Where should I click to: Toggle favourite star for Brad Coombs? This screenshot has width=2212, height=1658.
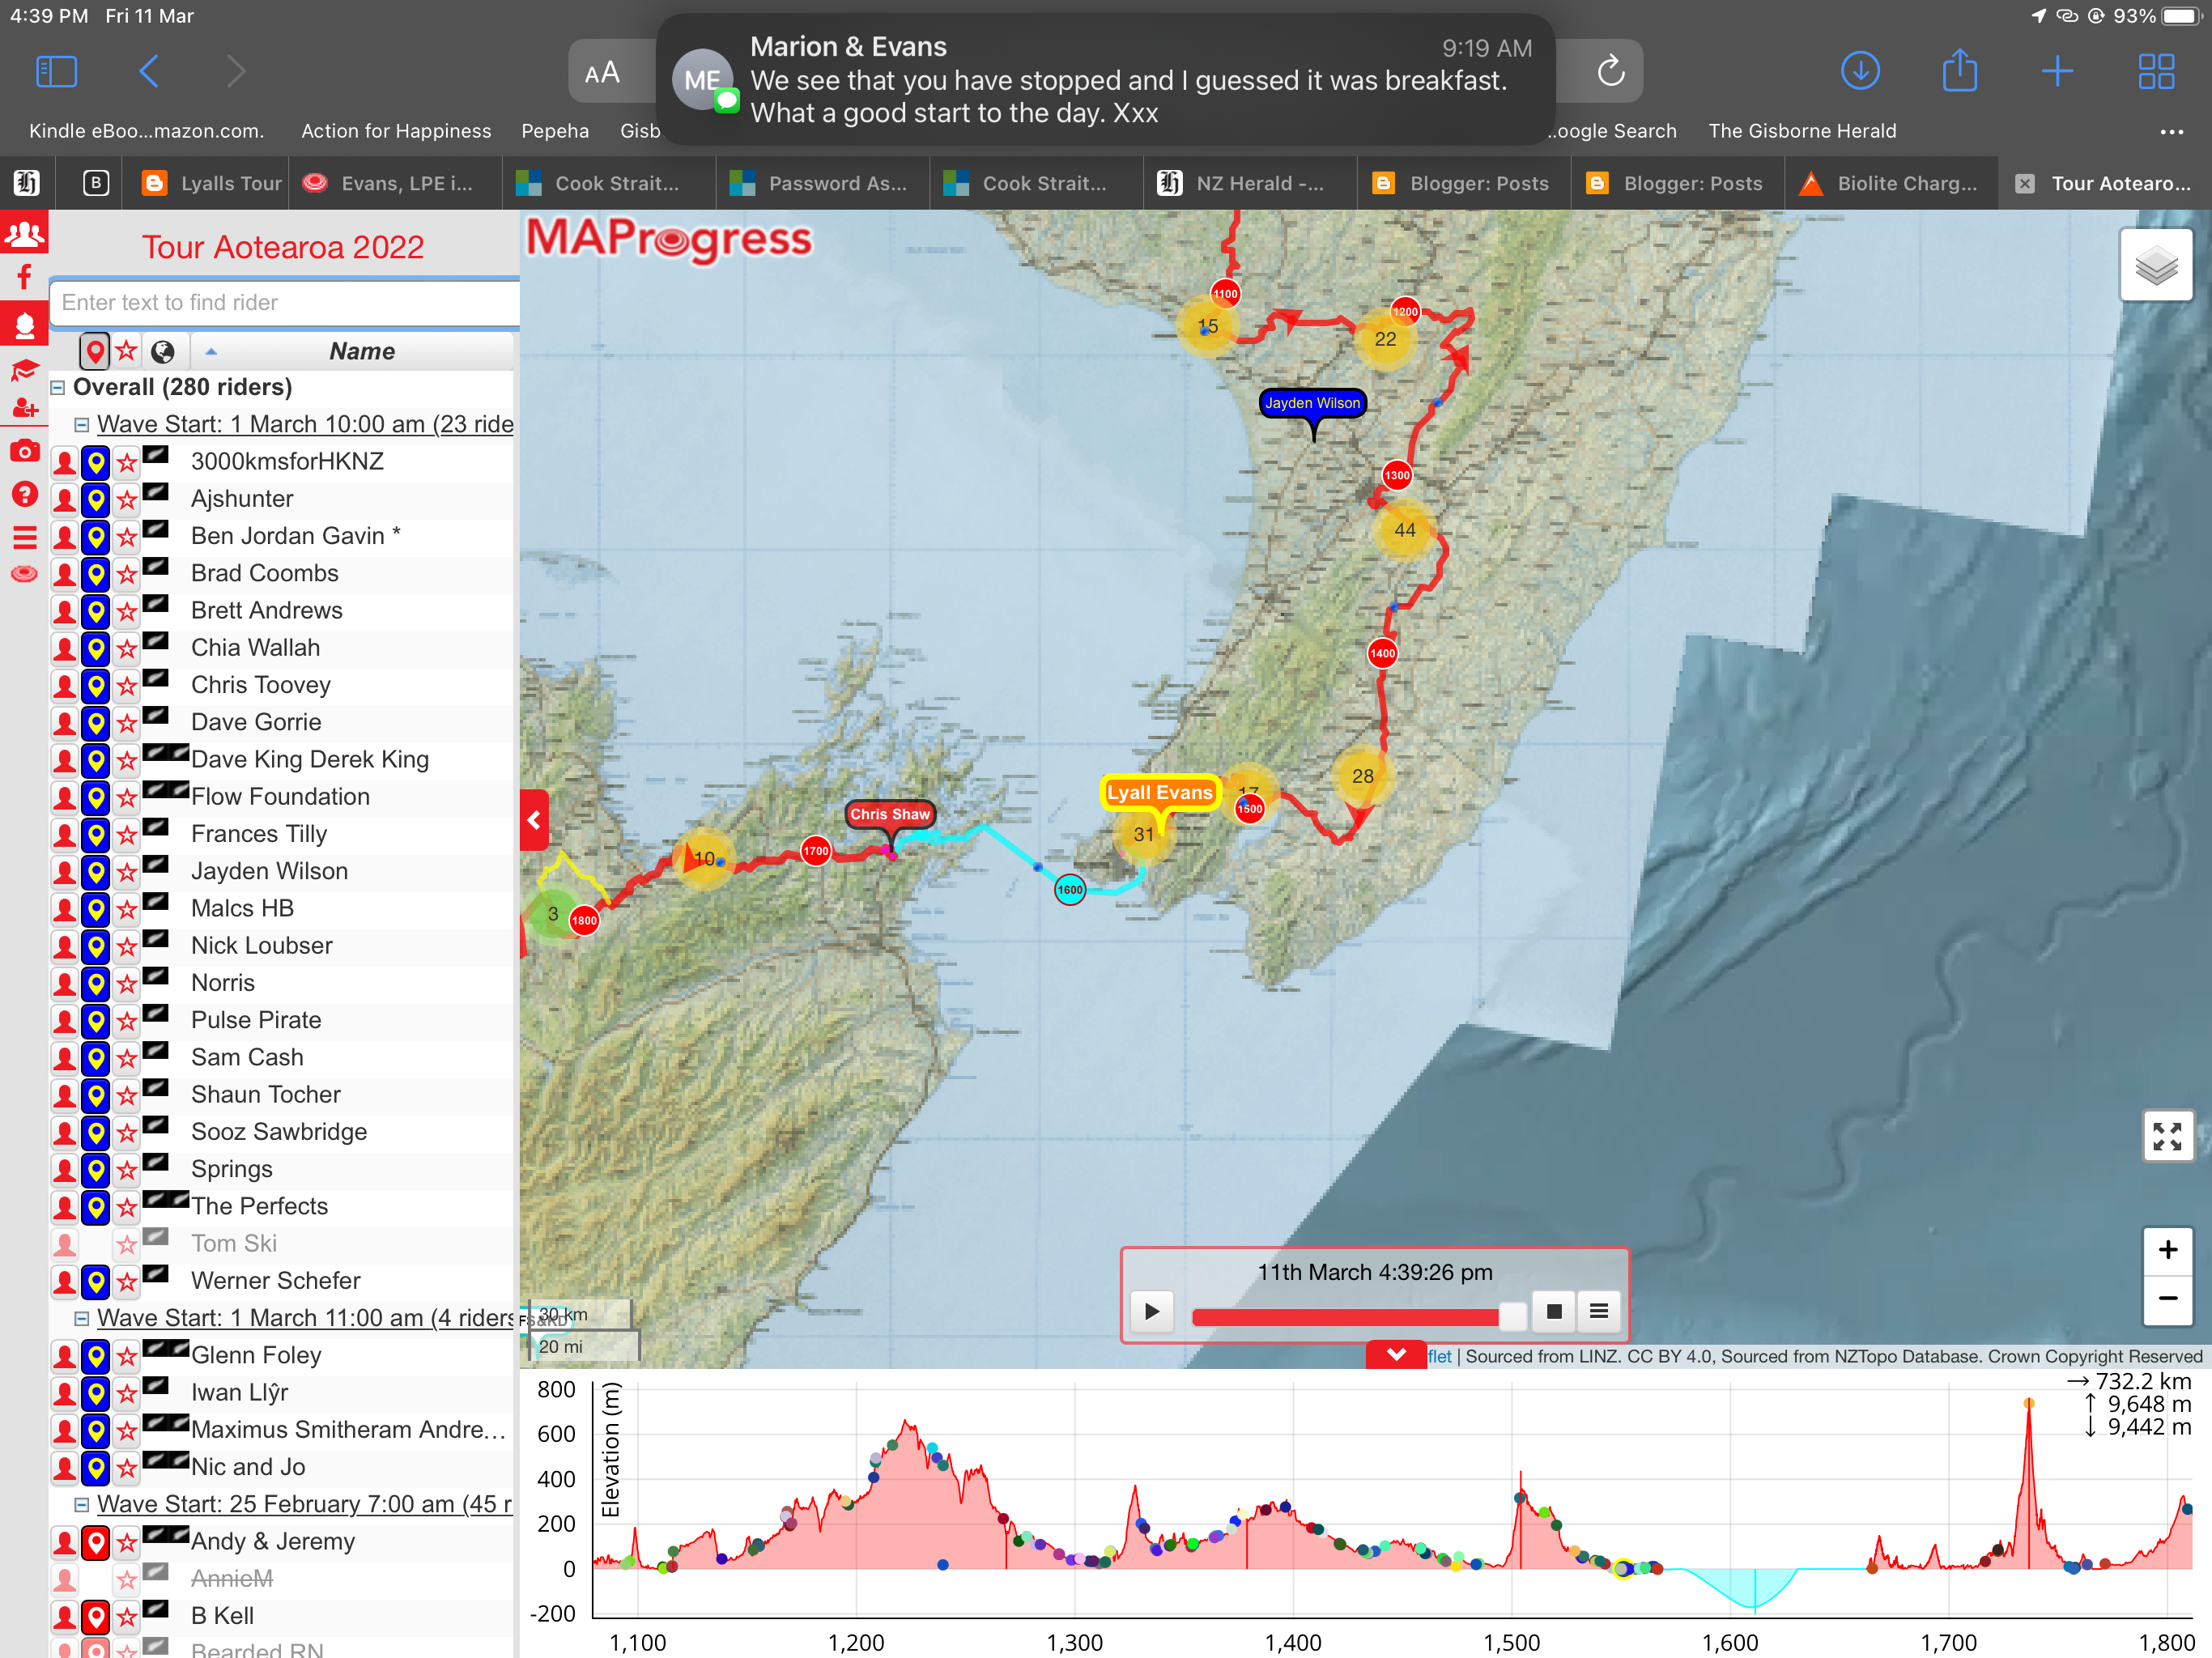tap(126, 574)
